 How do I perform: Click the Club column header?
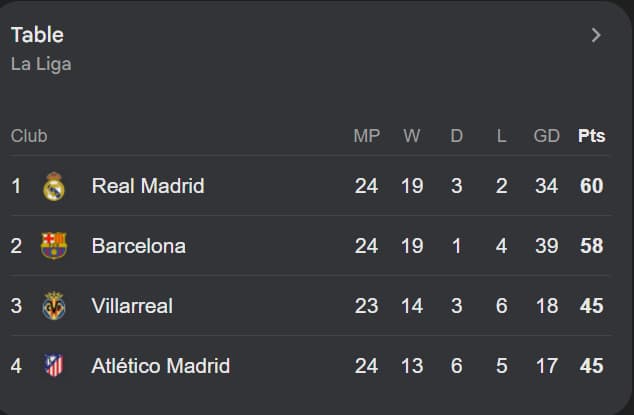coord(29,136)
